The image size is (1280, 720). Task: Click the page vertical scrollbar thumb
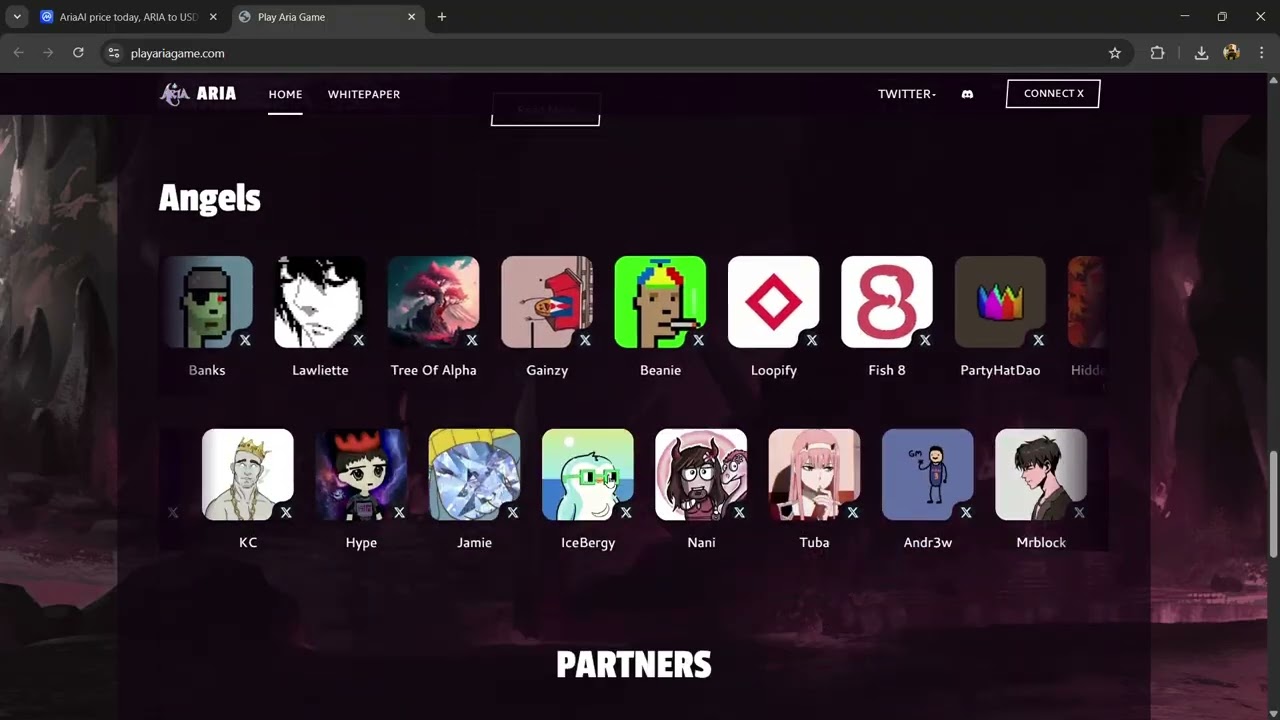1273,505
